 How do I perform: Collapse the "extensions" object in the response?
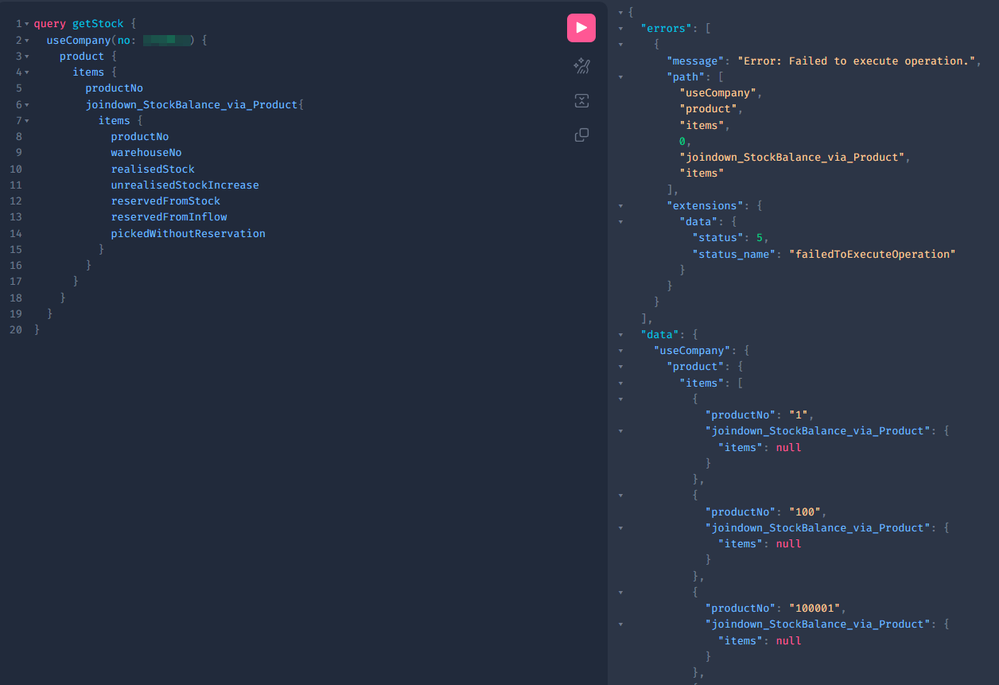621,206
